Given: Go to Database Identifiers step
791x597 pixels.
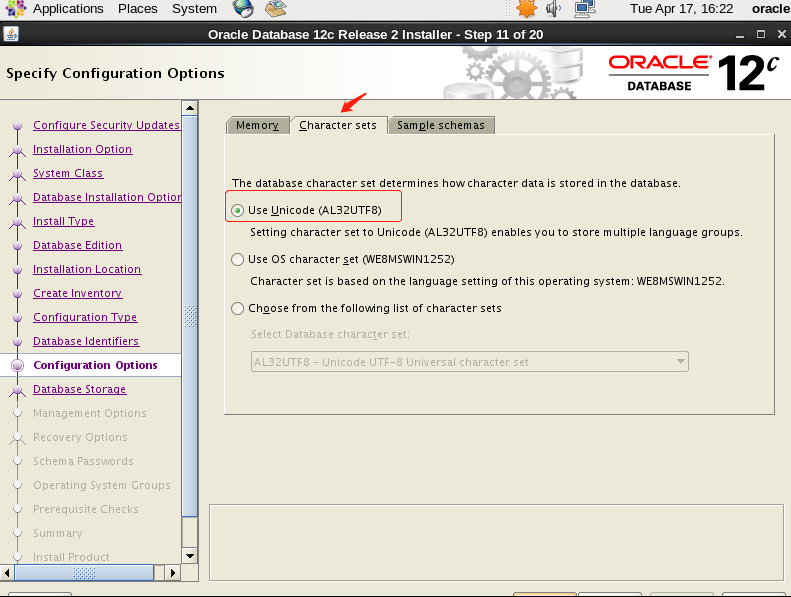Looking at the screenshot, I should click(86, 341).
